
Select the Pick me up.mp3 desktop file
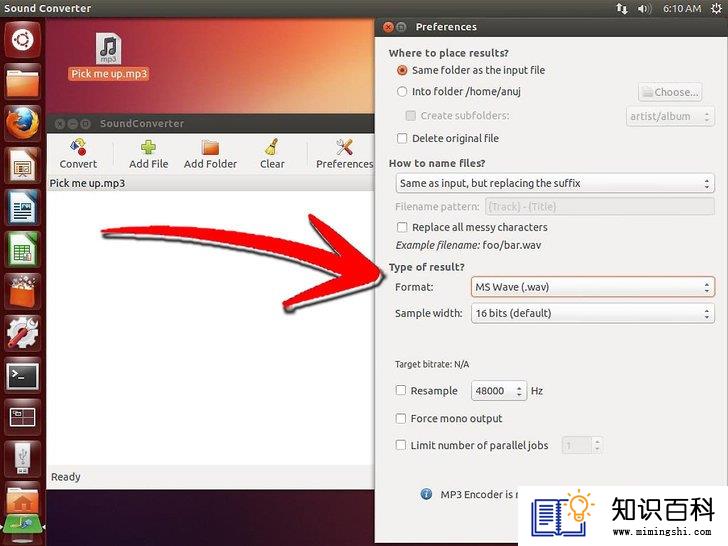(109, 56)
